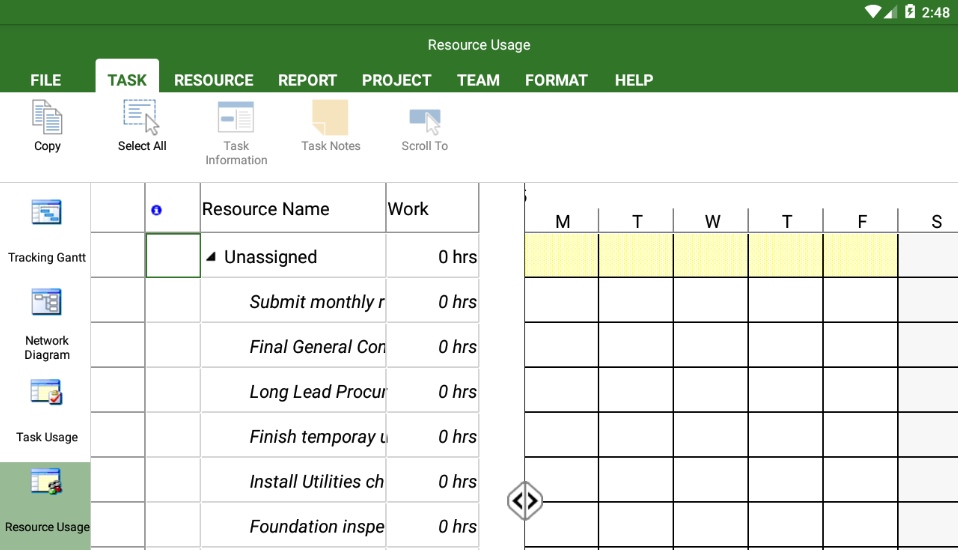The height and width of the screenshot is (550, 958).
Task: Select the 'Submit monthly r' task row
Action: click(293, 301)
